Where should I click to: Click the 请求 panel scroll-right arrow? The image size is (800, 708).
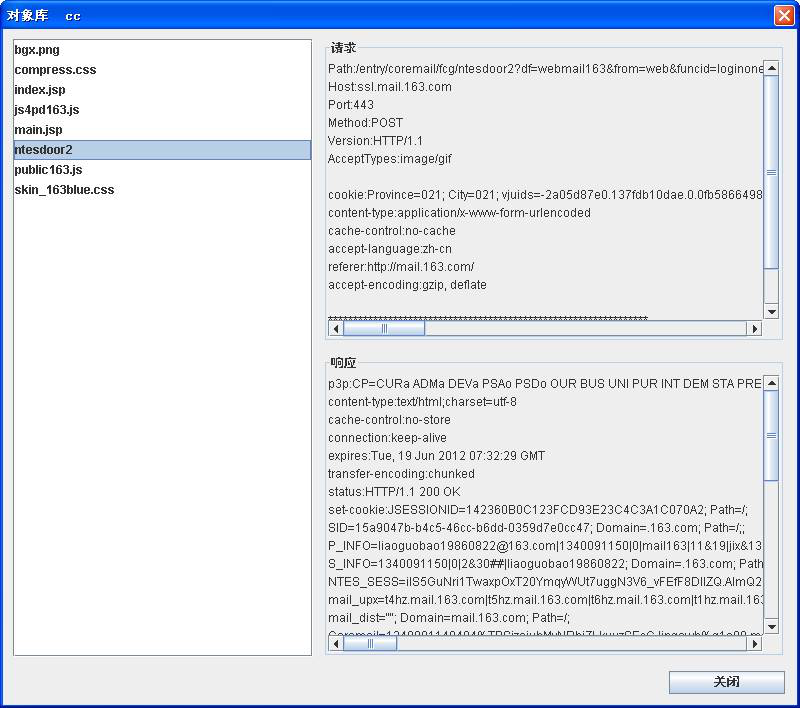click(x=755, y=328)
